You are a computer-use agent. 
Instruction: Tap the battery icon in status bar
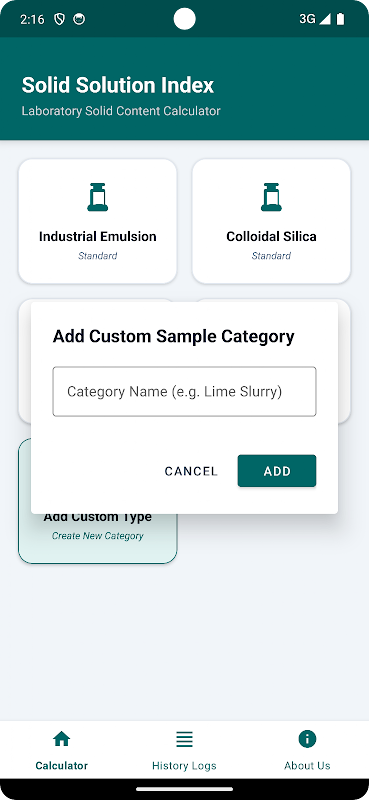[x=340, y=19]
